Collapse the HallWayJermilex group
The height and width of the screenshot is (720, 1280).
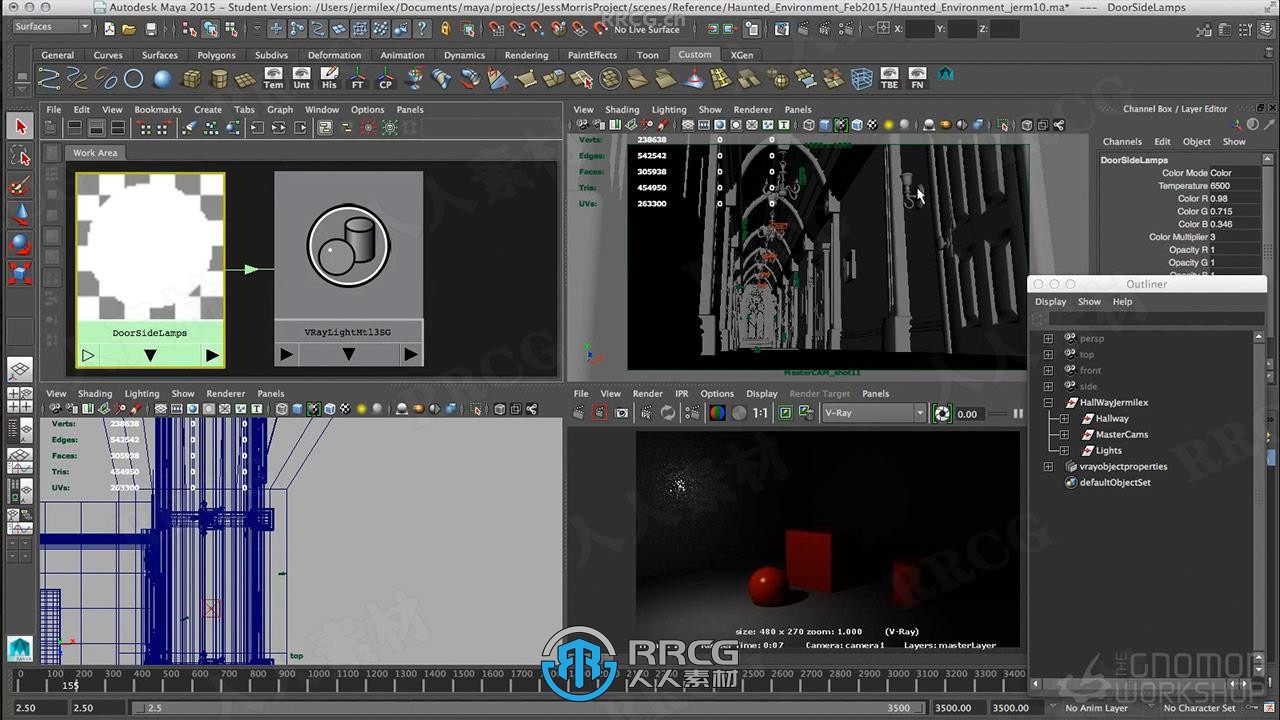(x=1048, y=403)
